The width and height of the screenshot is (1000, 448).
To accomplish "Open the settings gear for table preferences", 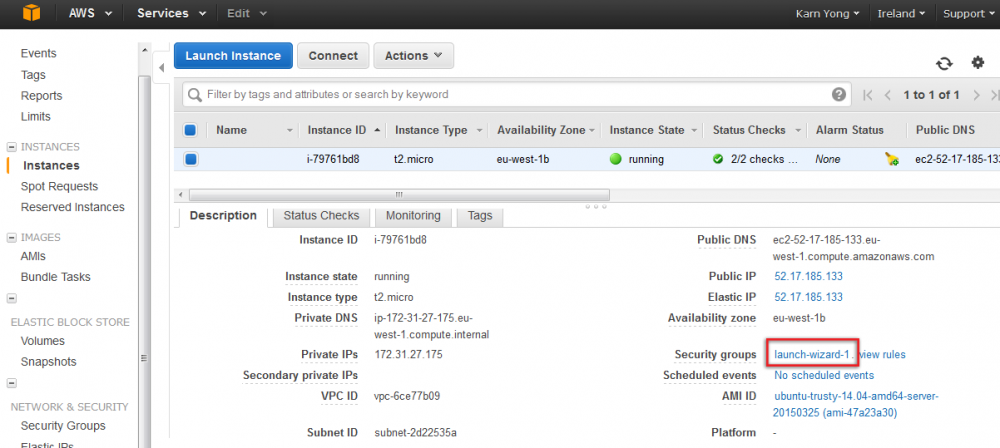I will click(978, 63).
